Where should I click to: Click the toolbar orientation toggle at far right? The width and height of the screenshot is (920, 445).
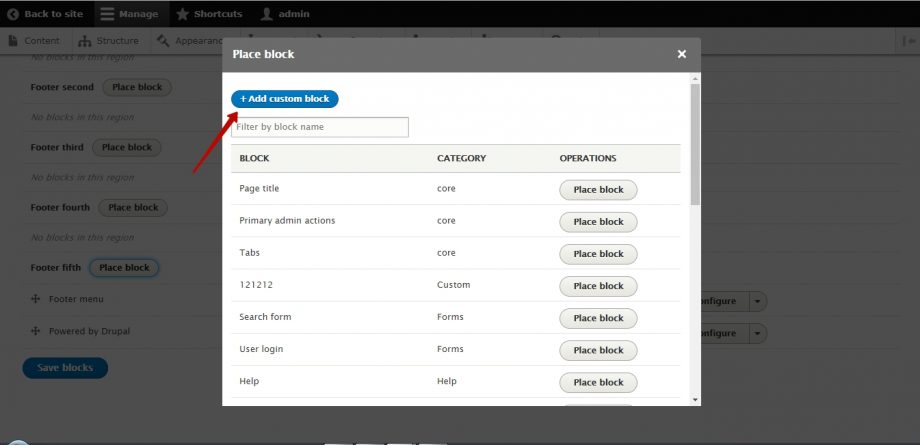tap(908, 41)
